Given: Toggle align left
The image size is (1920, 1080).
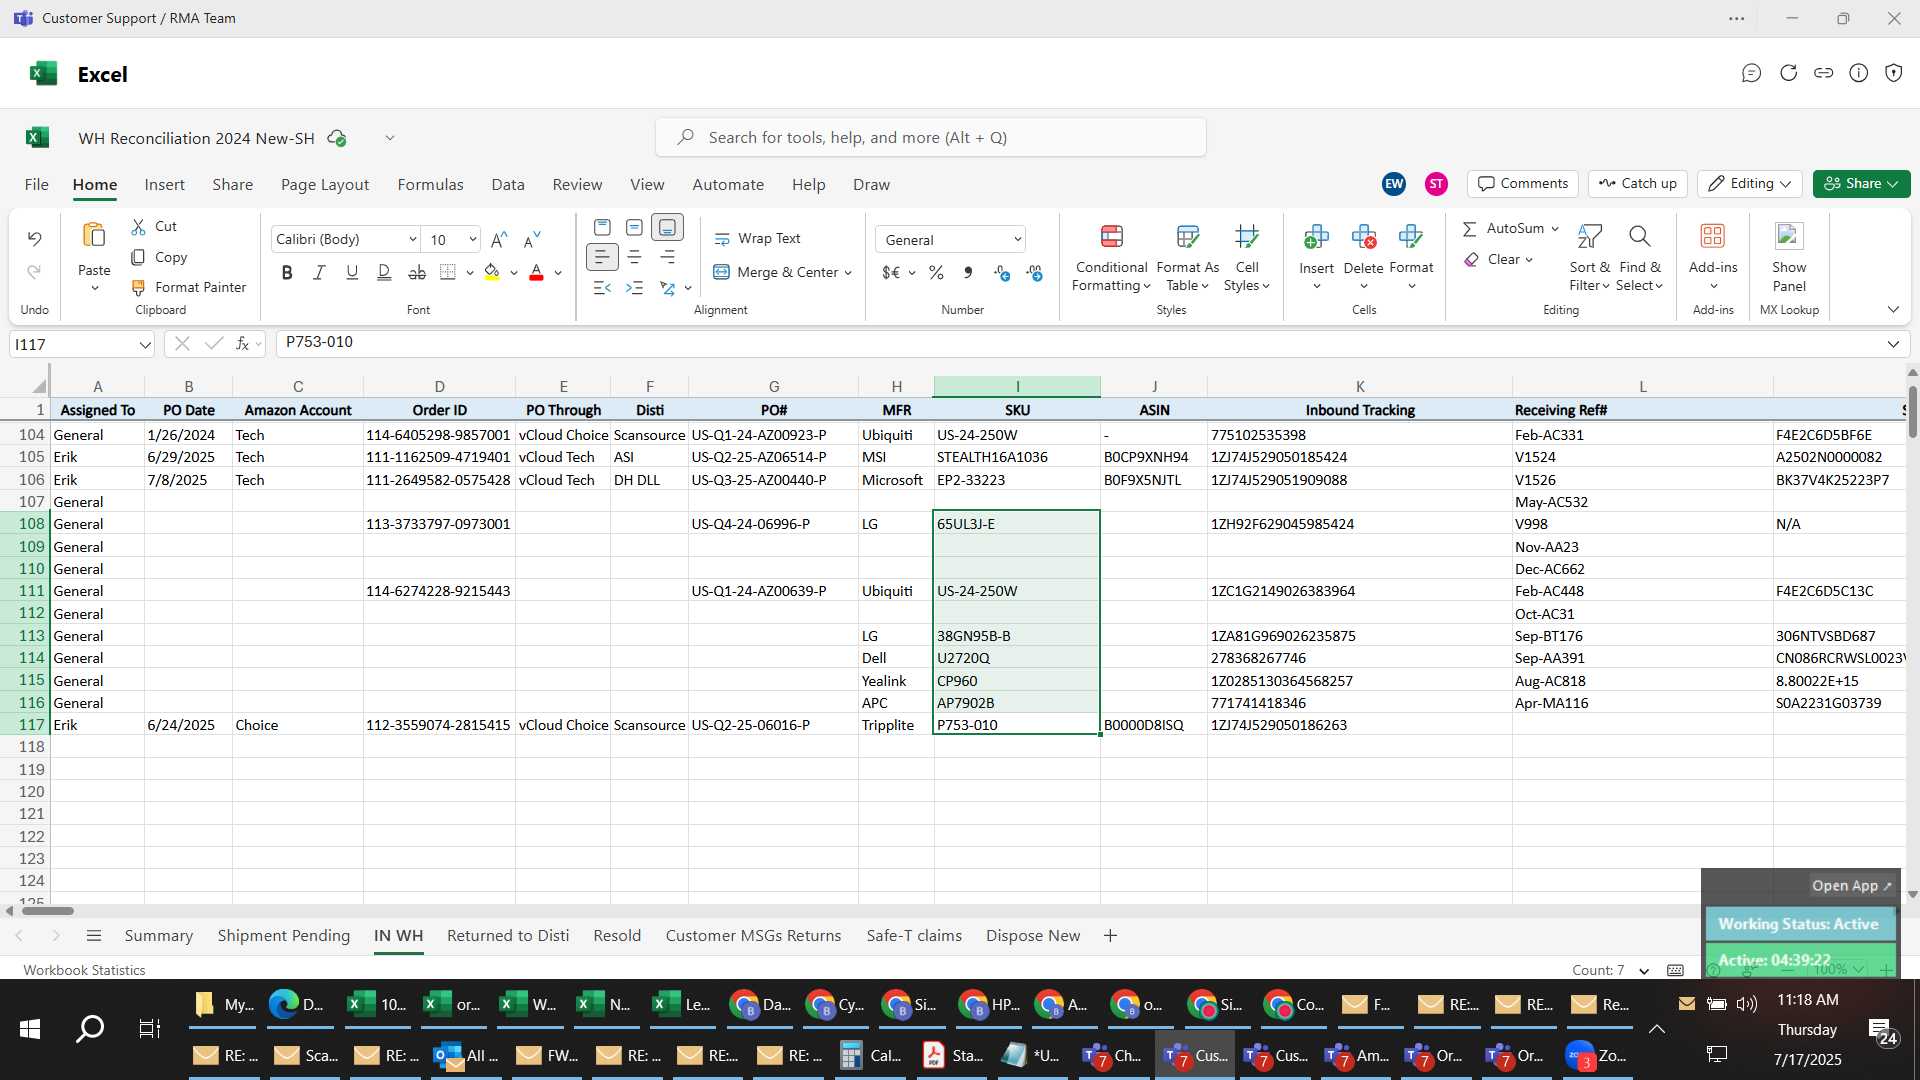Looking at the screenshot, I should pyautogui.click(x=602, y=257).
